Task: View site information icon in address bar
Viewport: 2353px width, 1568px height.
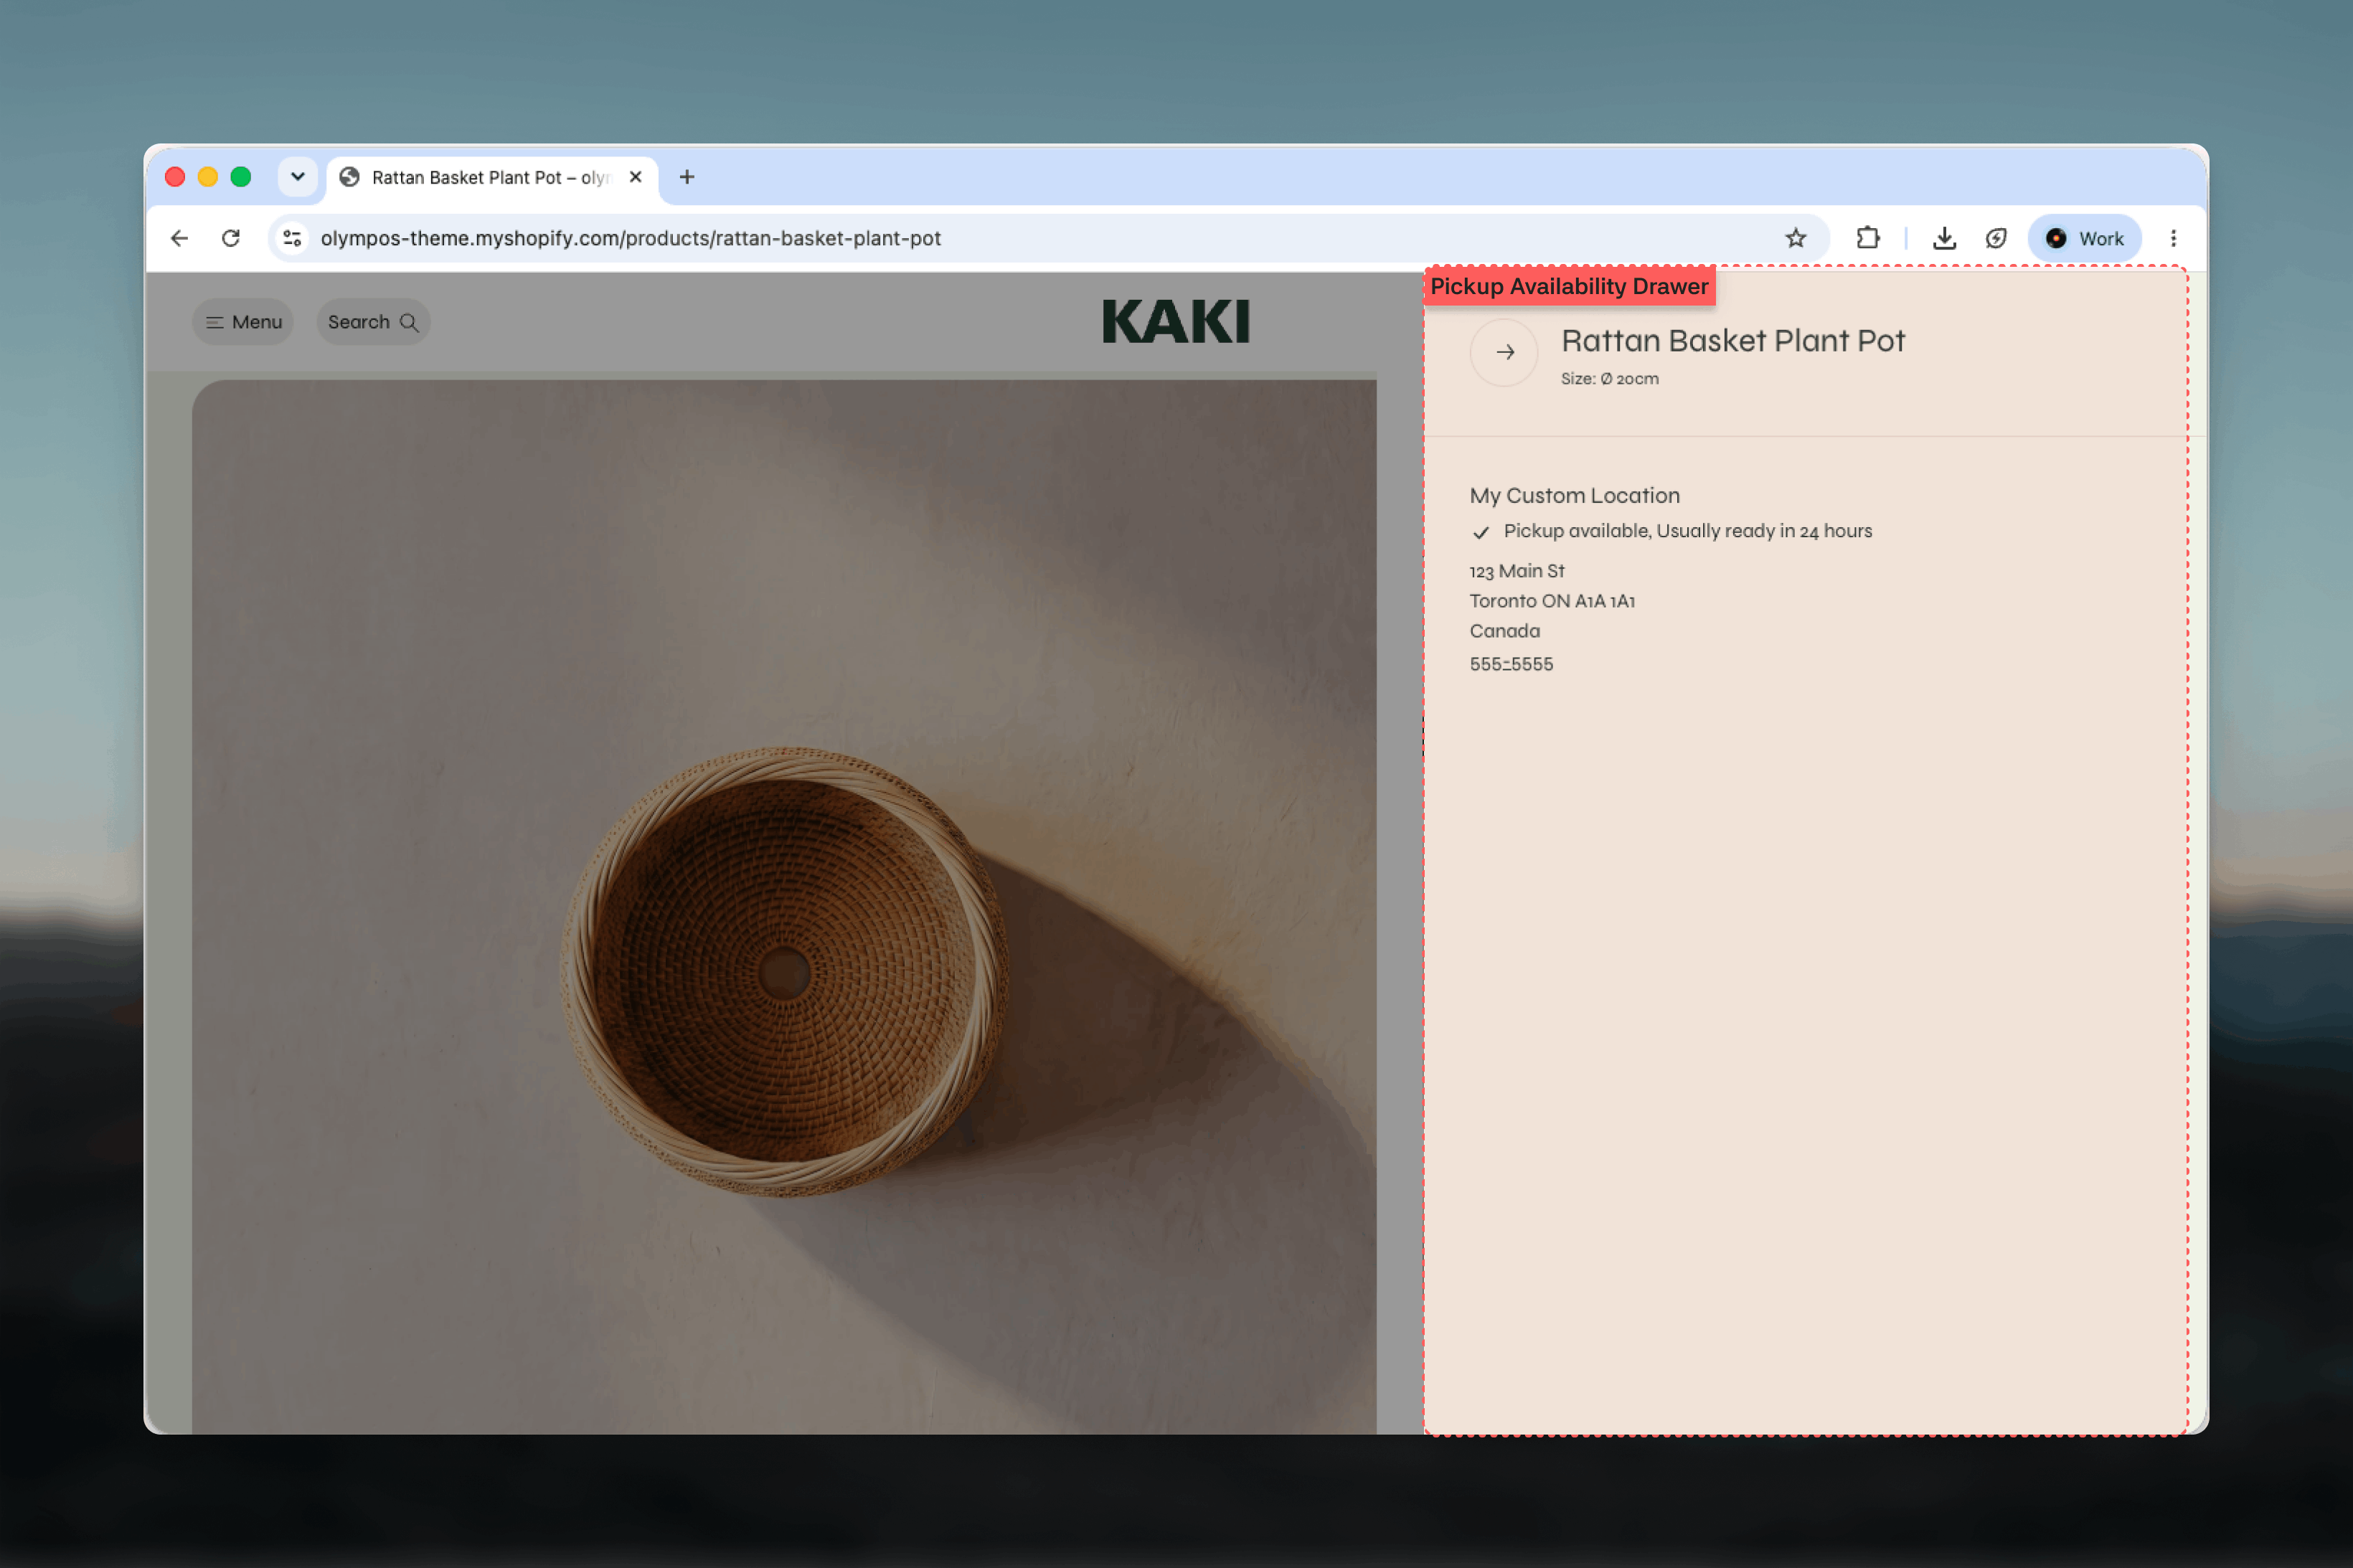Action: coord(292,238)
